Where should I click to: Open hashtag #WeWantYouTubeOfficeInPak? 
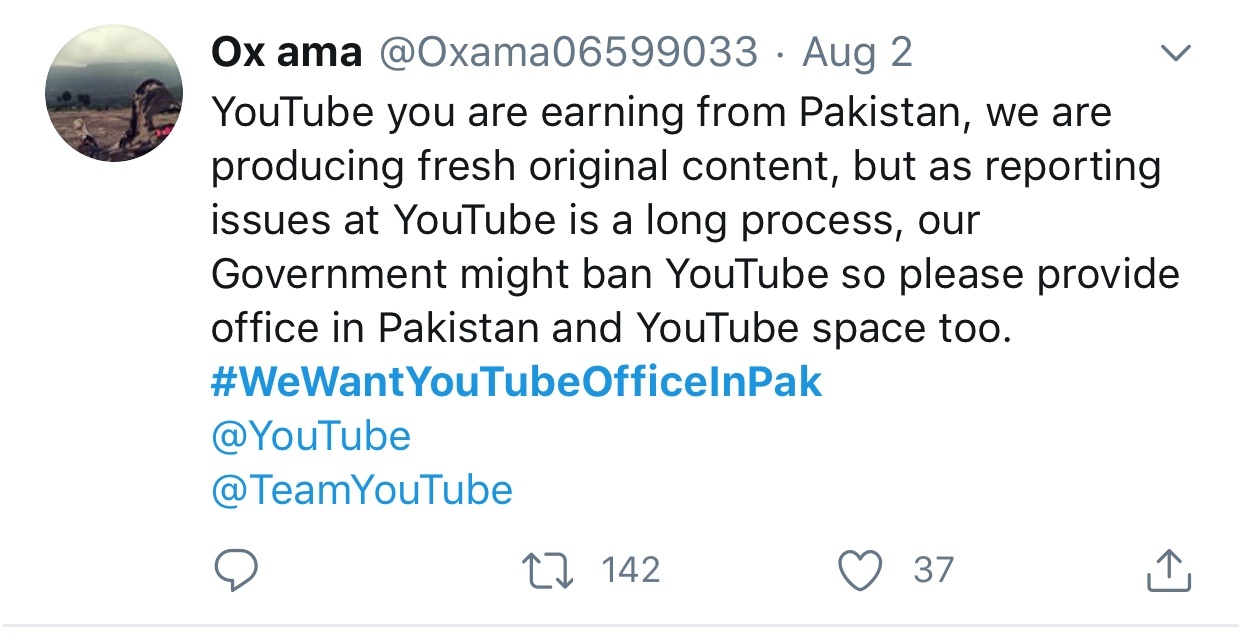pos(516,382)
